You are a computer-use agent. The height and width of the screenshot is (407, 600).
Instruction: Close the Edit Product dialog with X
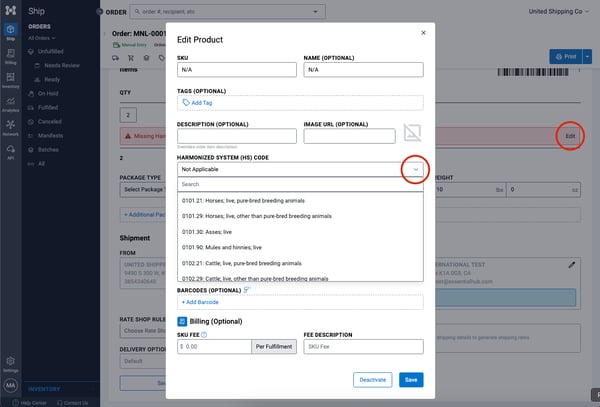click(423, 32)
